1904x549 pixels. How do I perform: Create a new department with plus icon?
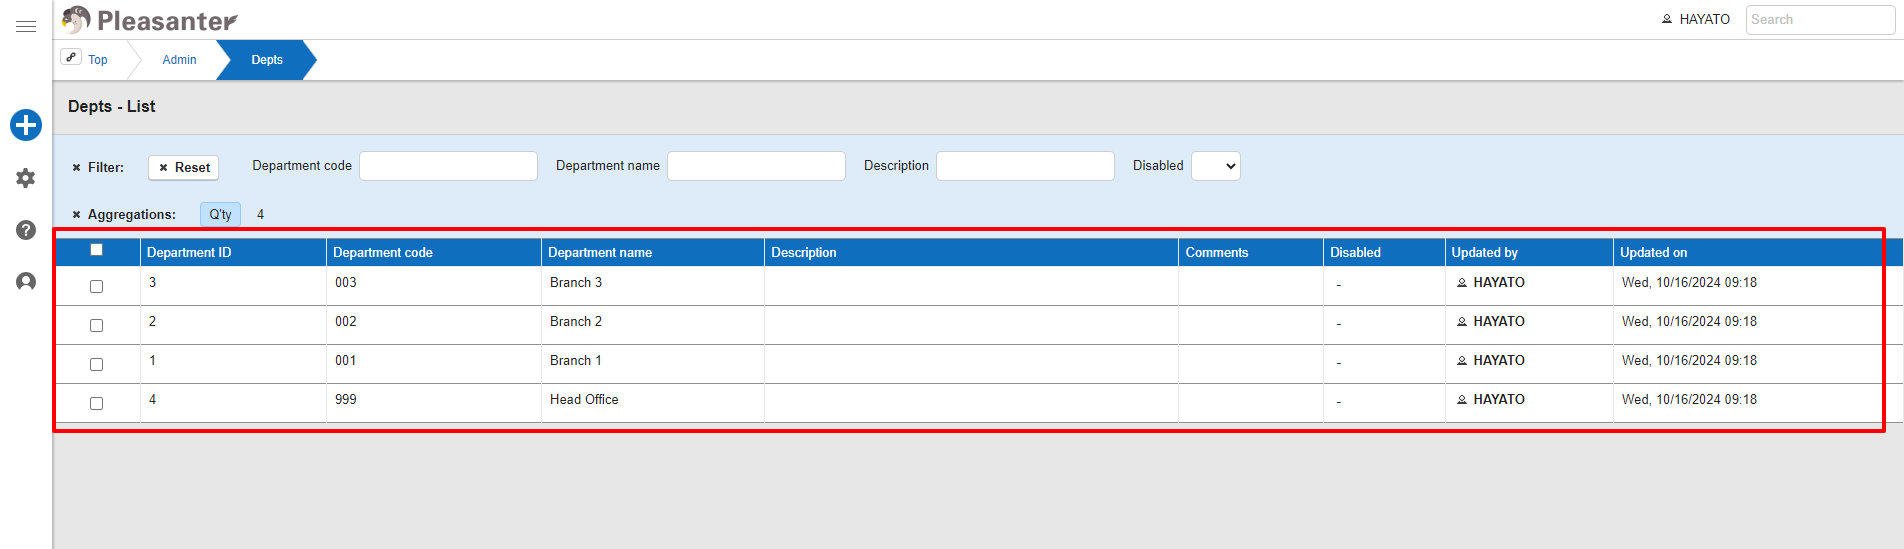tap(26, 125)
